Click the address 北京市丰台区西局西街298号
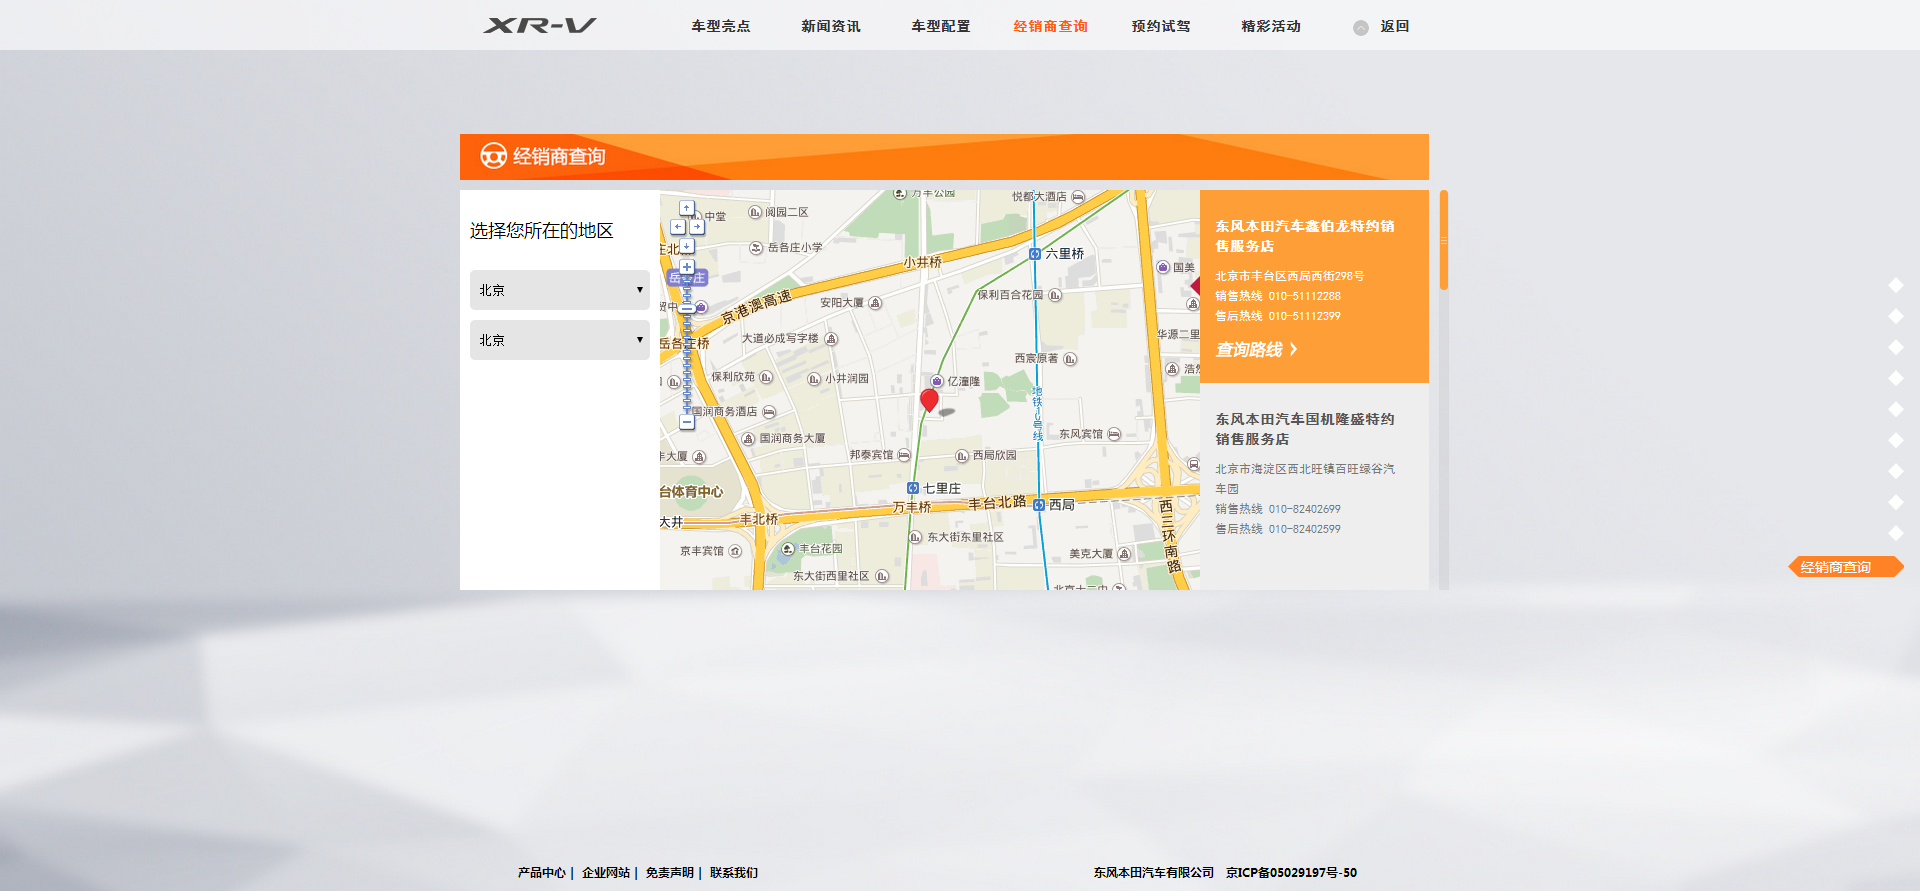 (1290, 276)
